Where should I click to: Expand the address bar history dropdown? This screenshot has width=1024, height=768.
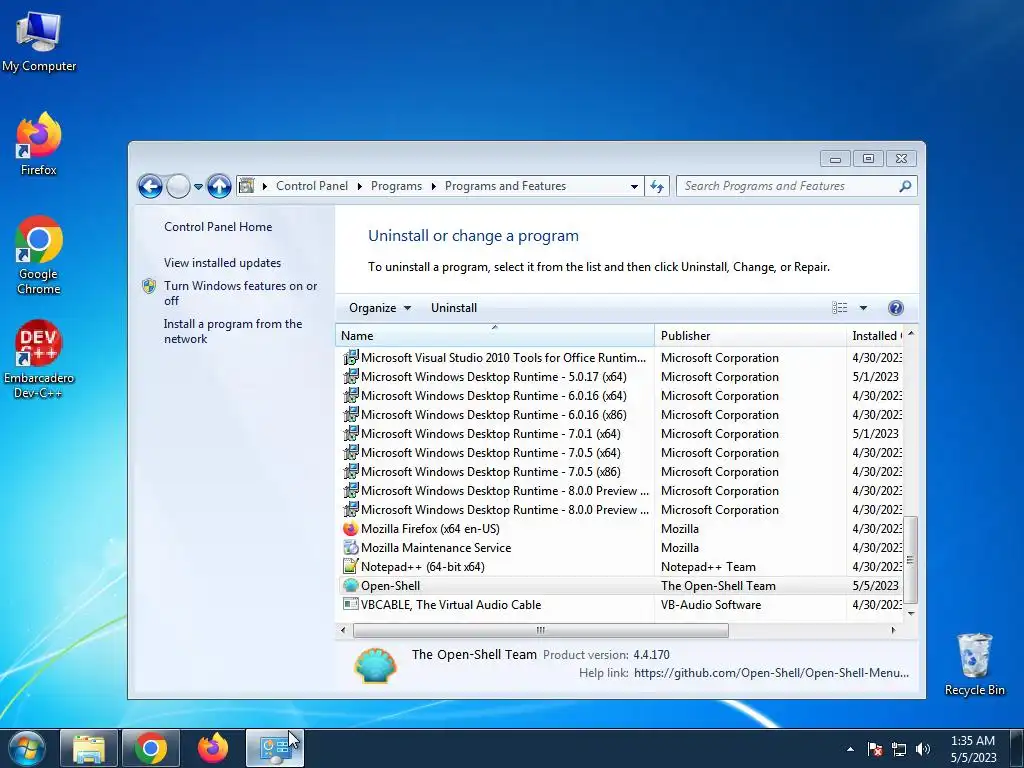[634, 187]
